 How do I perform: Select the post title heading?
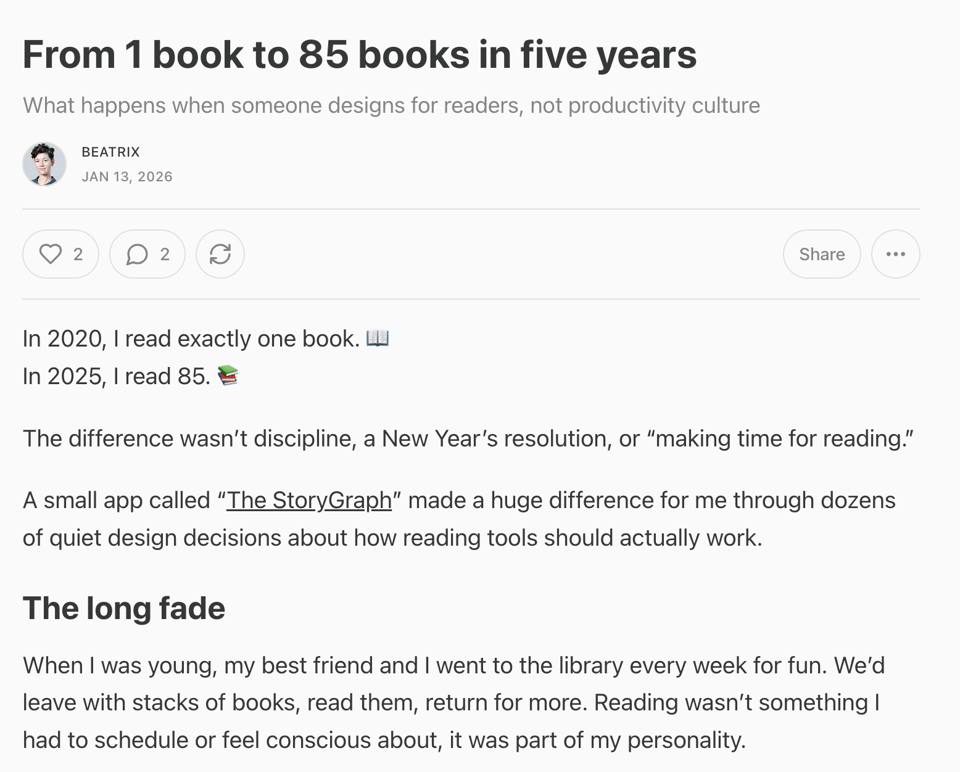coord(360,54)
